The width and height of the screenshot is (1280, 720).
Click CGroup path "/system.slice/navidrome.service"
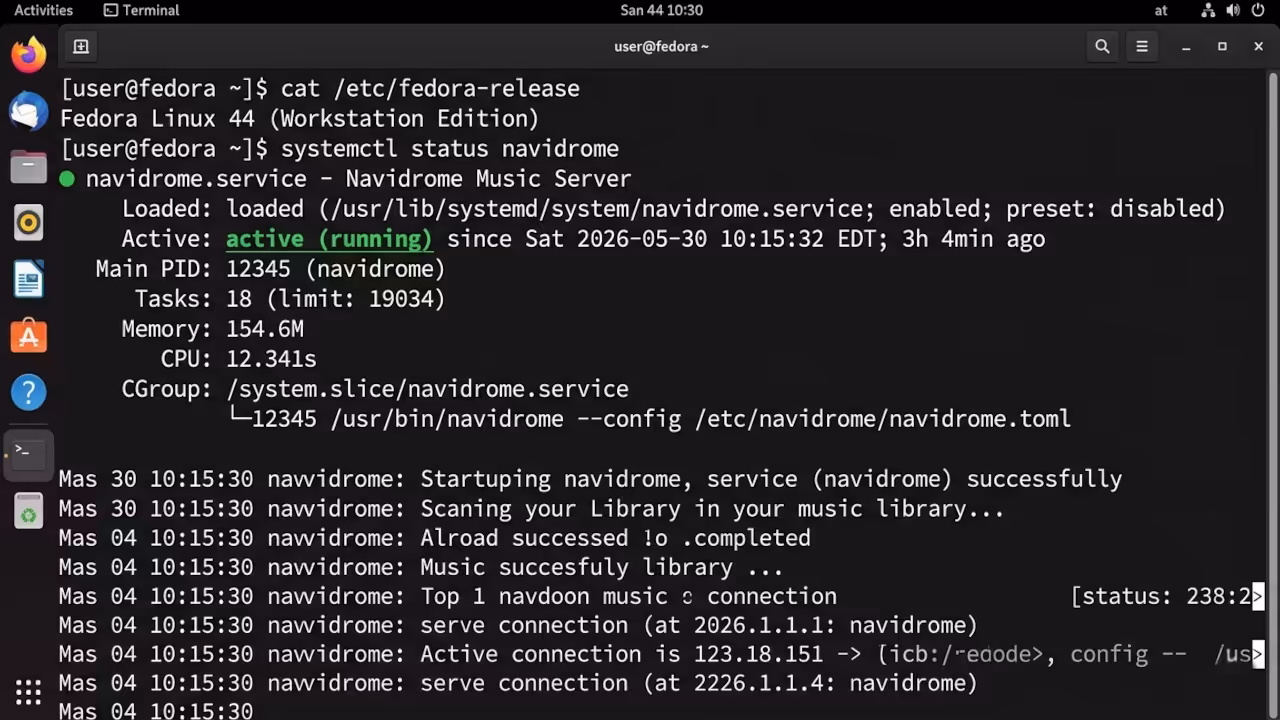pos(427,389)
